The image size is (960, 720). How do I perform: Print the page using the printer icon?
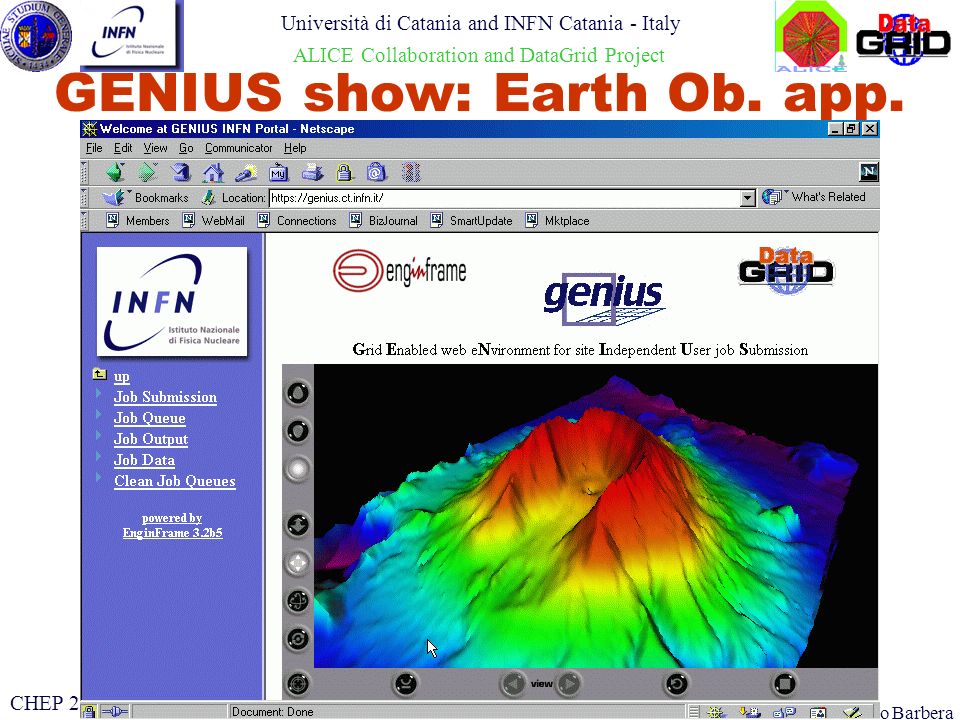click(x=312, y=173)
